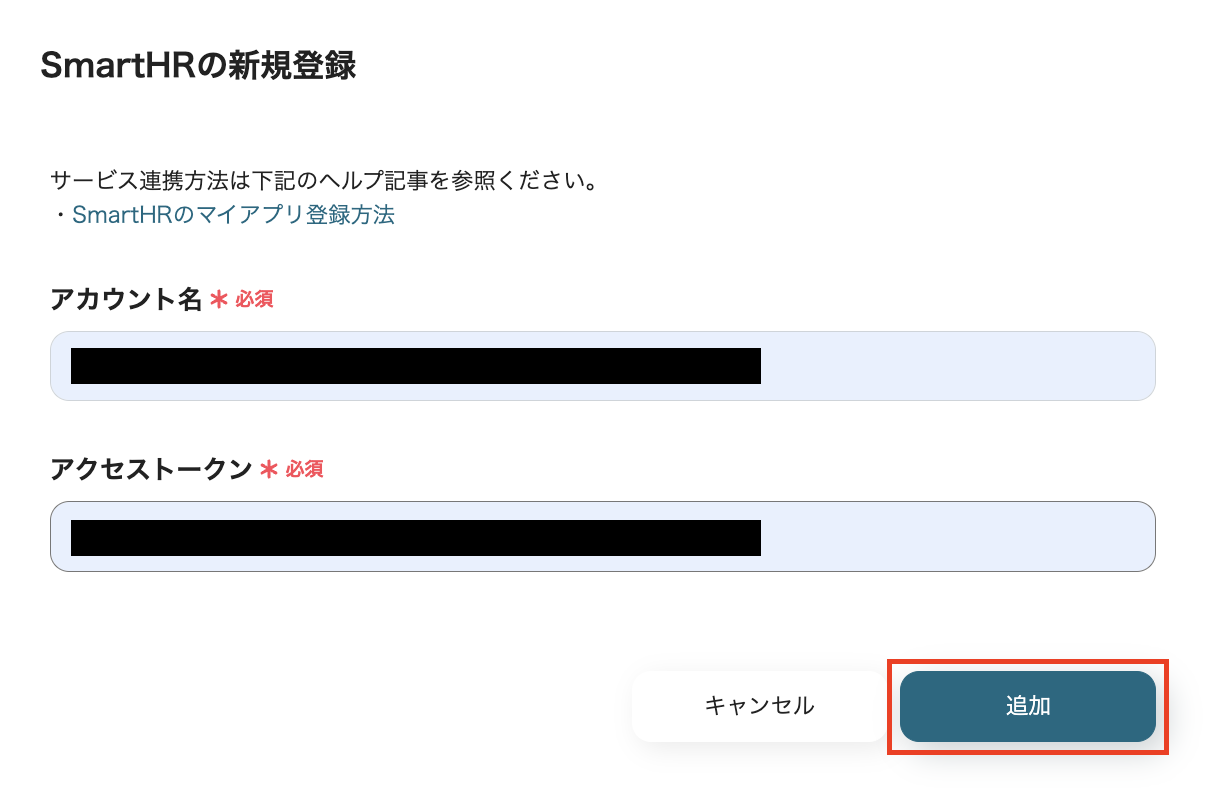Click the 追加 button to submit registration
Screen dimensions: 1206x788
(1028, 706)
